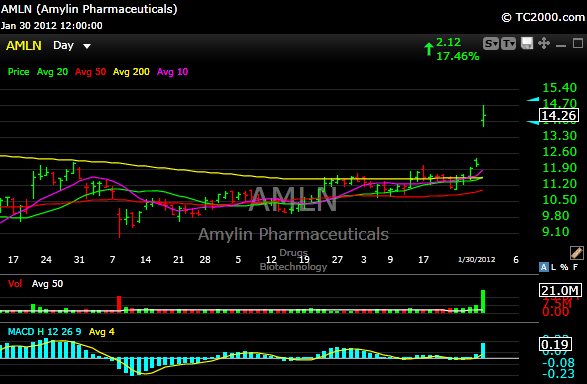Click the latest cyan MACD histogram bar
Image resolution: width=587 pixels, height=384 pixels.
click(483, 350)
